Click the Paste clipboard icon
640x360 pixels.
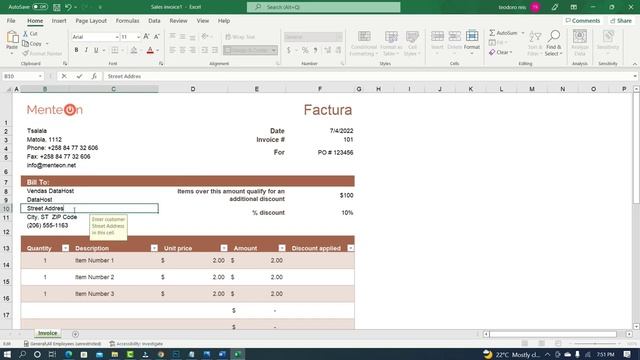(12, 38)
